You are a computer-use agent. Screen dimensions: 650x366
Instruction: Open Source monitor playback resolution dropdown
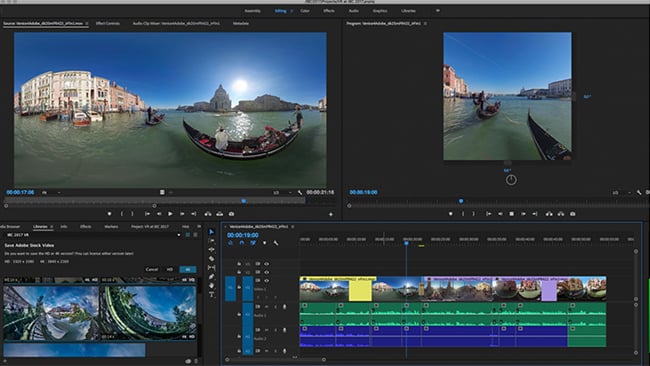(282, 192)
